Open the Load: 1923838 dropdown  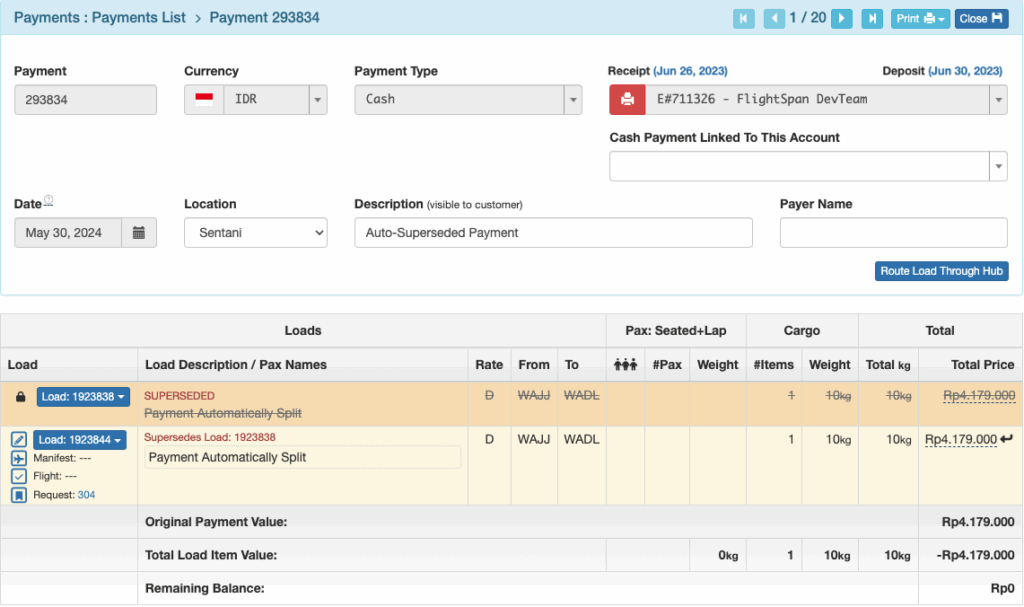[x=83, y=397]
